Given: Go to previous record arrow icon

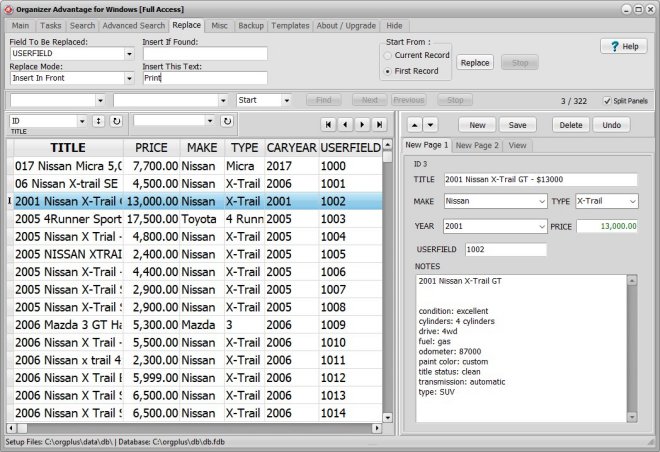Looking at the screenshot, I should pyautogui.click(x=345, y=125).
